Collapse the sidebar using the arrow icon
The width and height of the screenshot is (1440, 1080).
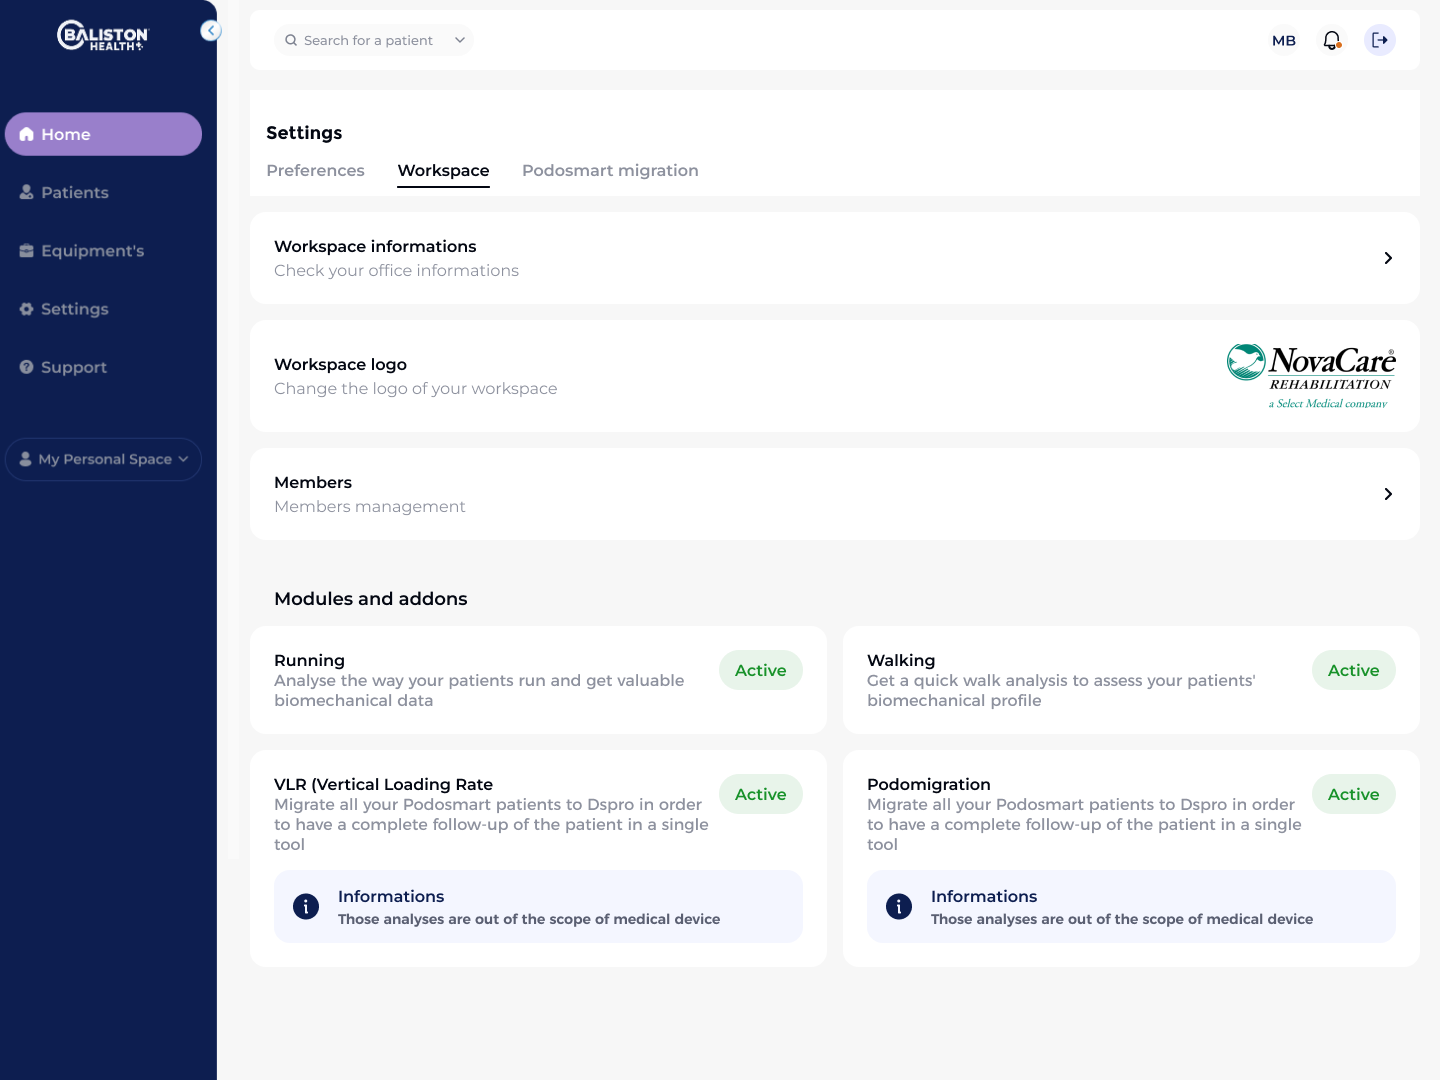click(x=210, y=31)
